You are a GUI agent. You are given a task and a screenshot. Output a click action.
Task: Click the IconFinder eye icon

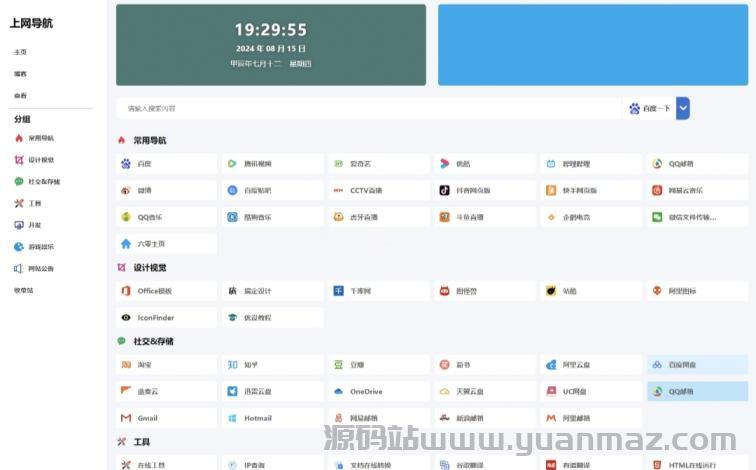(126, 318)
